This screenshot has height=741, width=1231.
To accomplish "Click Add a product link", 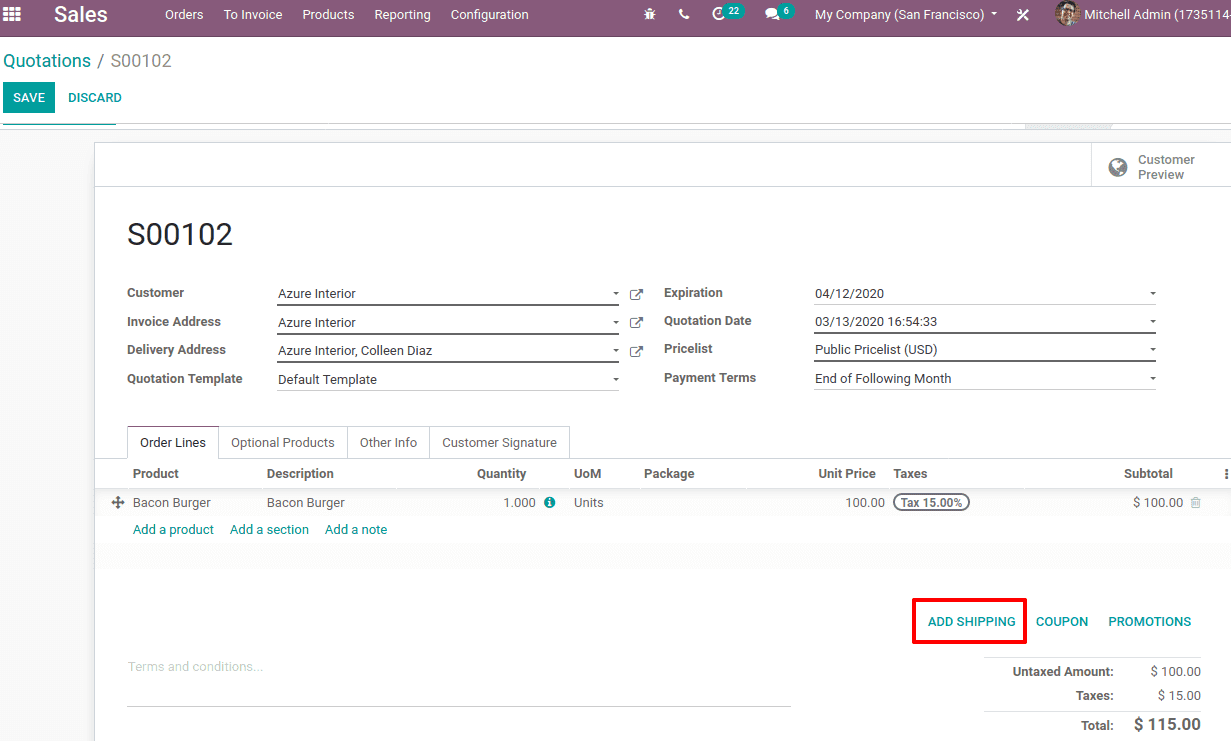I will click(173, 530).
